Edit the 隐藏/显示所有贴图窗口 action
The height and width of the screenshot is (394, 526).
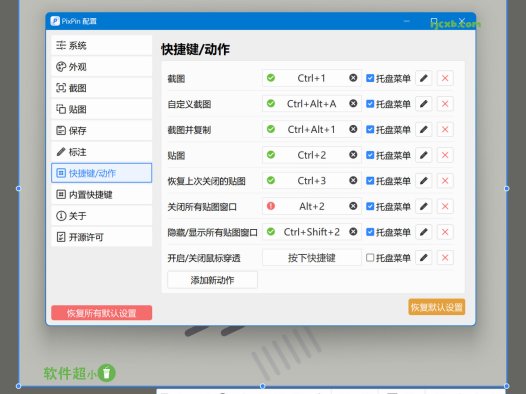(x=424, y=232)
